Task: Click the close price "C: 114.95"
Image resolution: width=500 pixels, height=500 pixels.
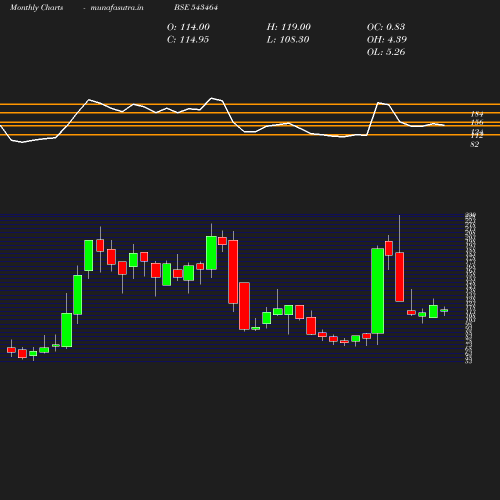Action: point(188,39)
